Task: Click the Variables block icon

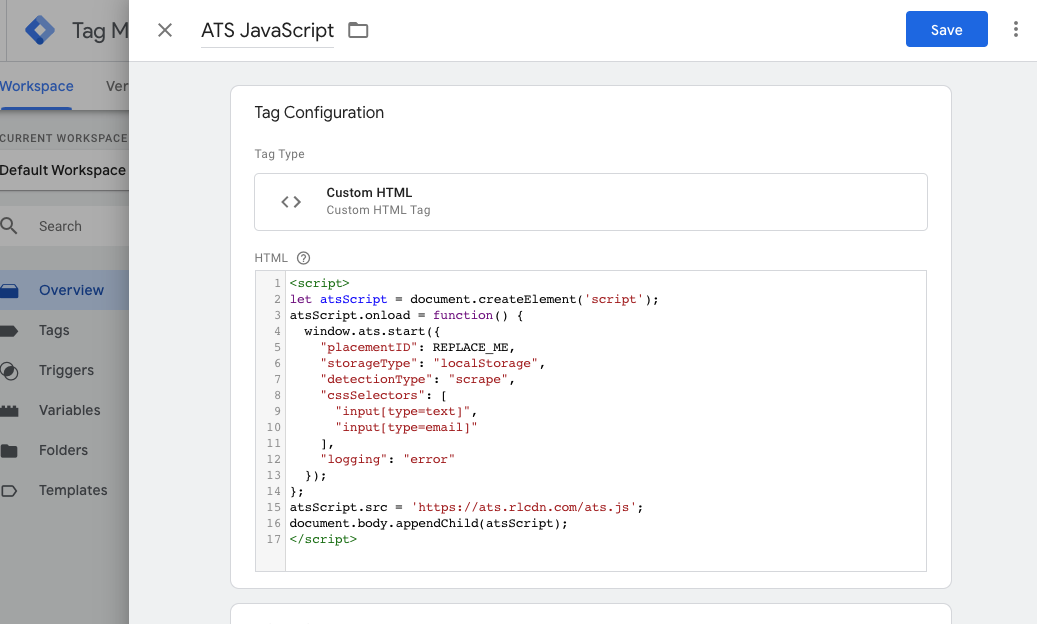Action: tap(9, 411)
